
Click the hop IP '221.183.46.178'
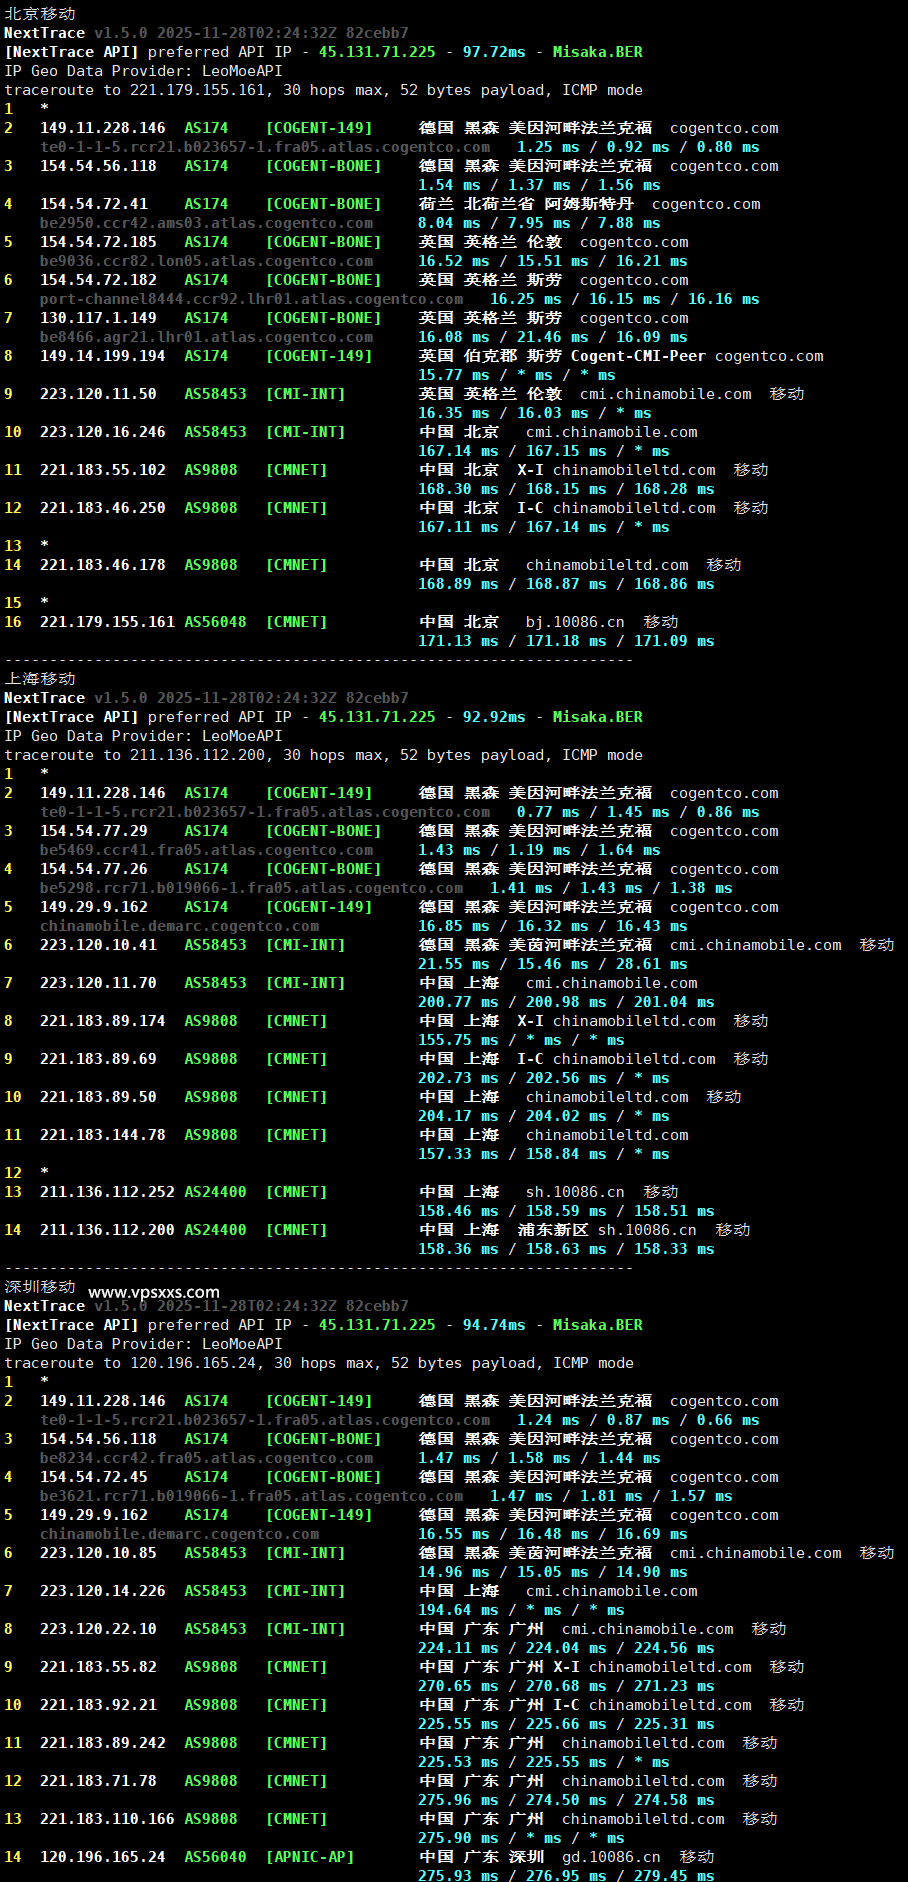(103, 565)
